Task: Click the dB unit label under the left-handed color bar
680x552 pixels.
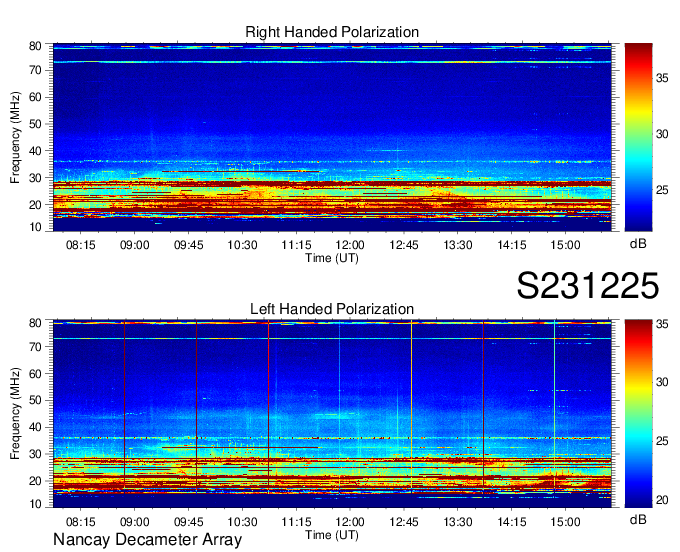Action: pyautogui.click(x=638, y=520)
